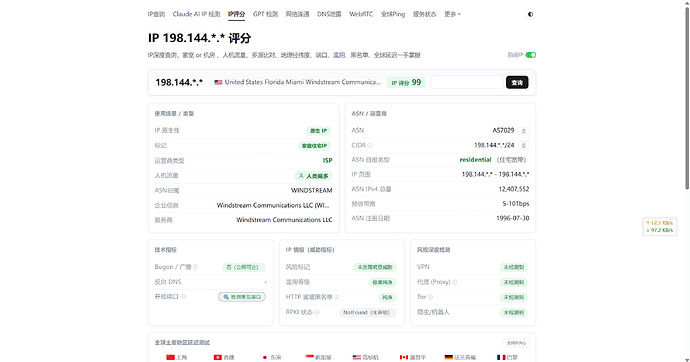The image size is (690, 362).
Task: Copy the ASN AS7029 value
Action: [524, 131]
